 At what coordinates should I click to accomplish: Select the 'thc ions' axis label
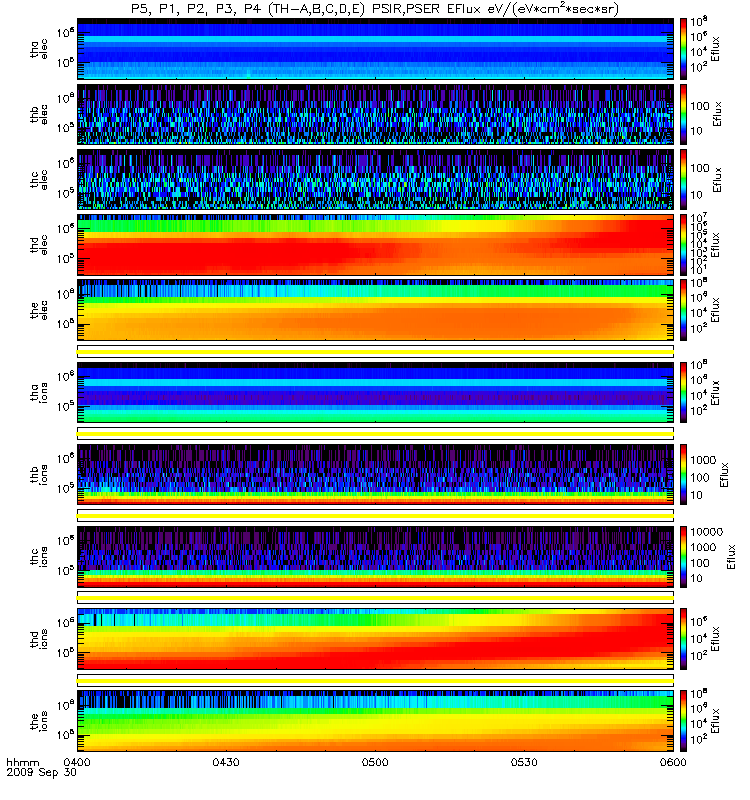coord(39,557)
